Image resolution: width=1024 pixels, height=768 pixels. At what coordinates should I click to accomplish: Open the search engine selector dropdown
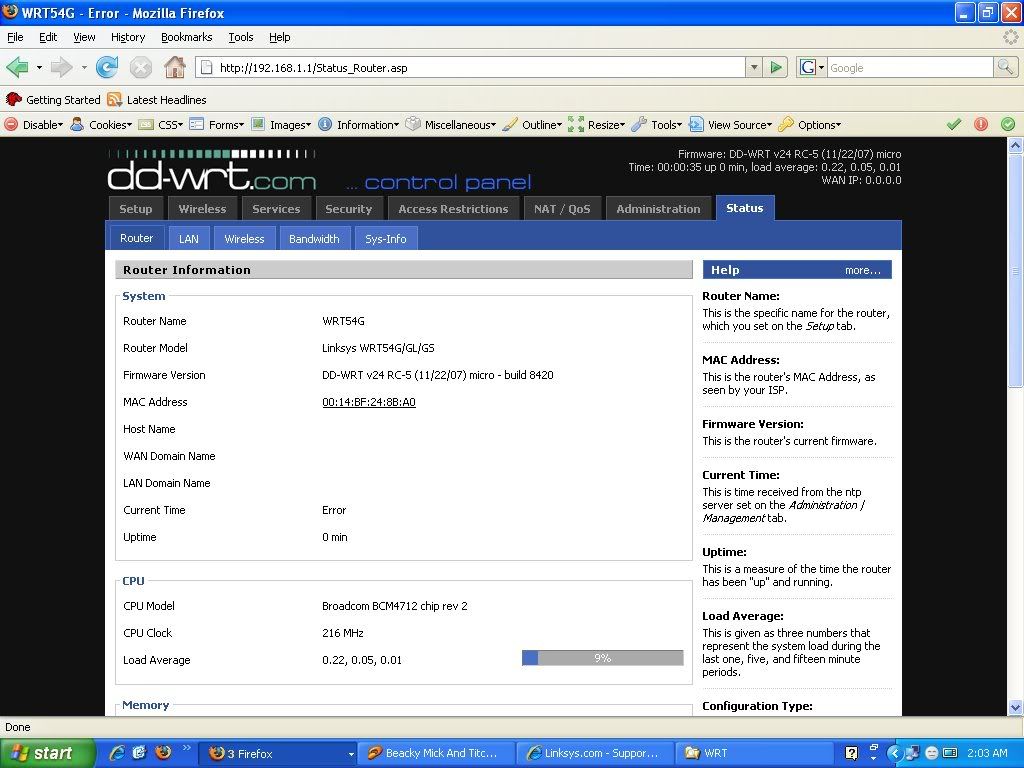[812, 67]
